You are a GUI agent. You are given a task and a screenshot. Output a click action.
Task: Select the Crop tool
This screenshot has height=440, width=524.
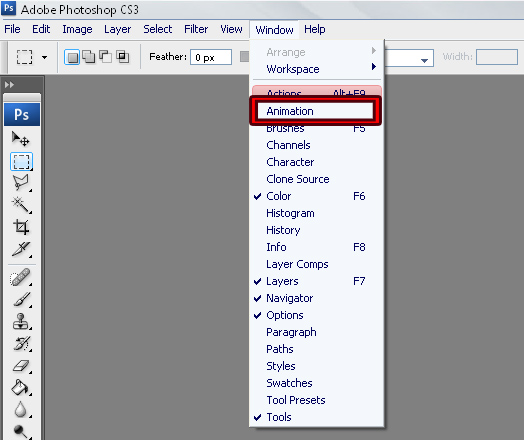[x=21, y=227]
